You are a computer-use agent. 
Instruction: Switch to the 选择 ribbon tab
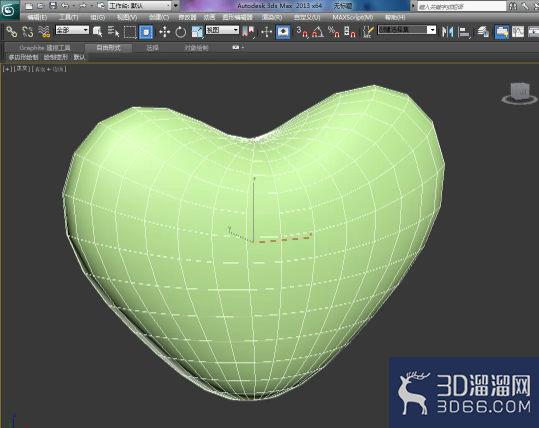point(152,48)
